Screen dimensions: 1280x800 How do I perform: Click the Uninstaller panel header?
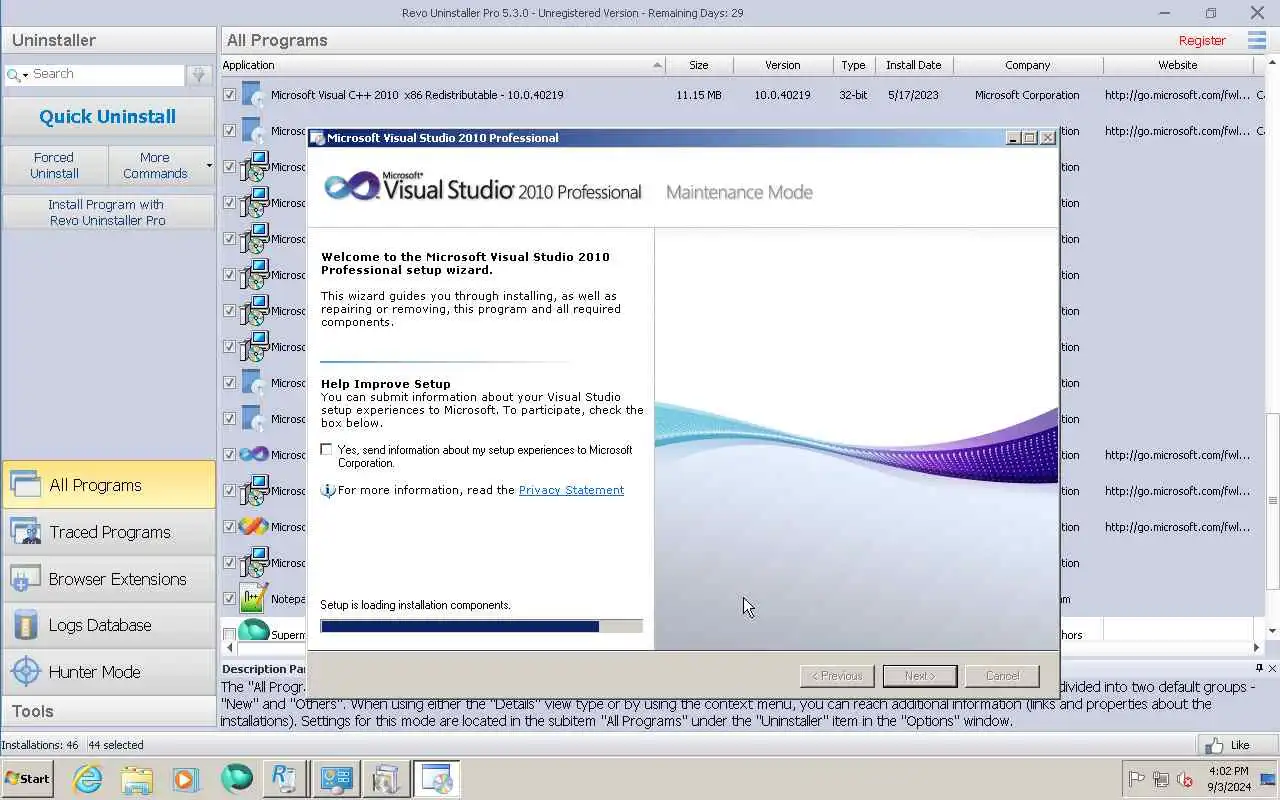[108, 40]
